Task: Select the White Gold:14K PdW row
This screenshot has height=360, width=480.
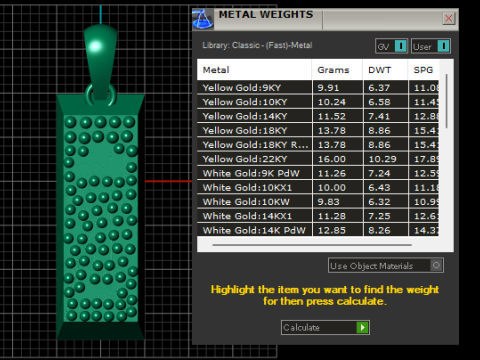Action: [x=318, y=230]
